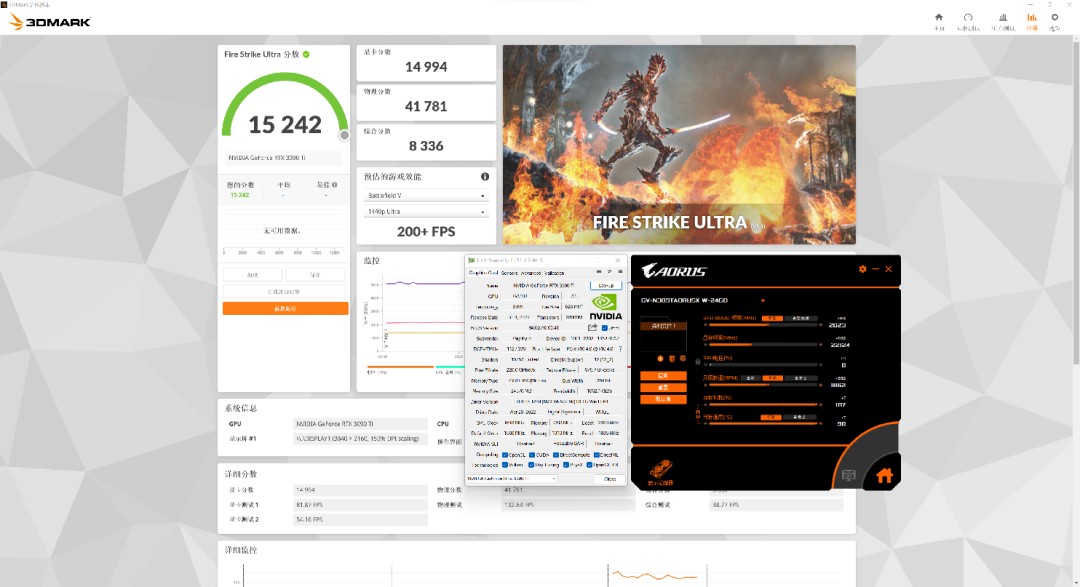Image resolution: width=1080 pixels, height=587 pixels.
Task: Toggle the DirectCompute checkbox in GPU-Z
Action: point(556,455)
